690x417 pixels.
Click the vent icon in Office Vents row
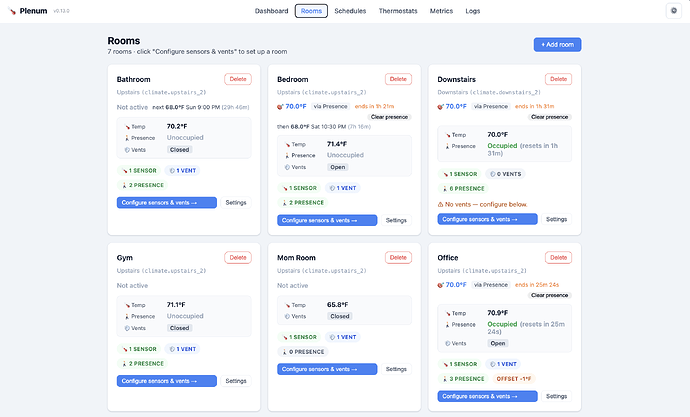pyautogui.click(x=448, y=344)
